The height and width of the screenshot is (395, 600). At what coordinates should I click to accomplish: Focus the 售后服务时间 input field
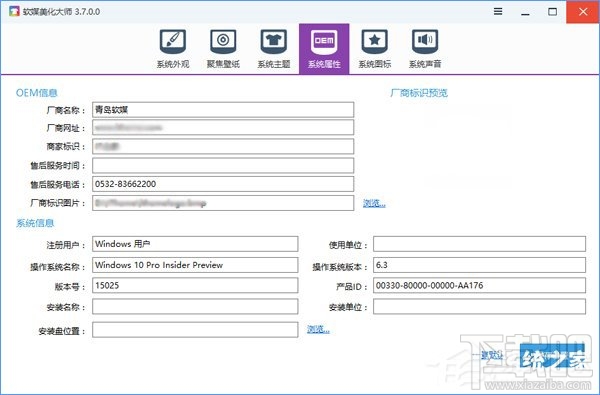(223, 165)
